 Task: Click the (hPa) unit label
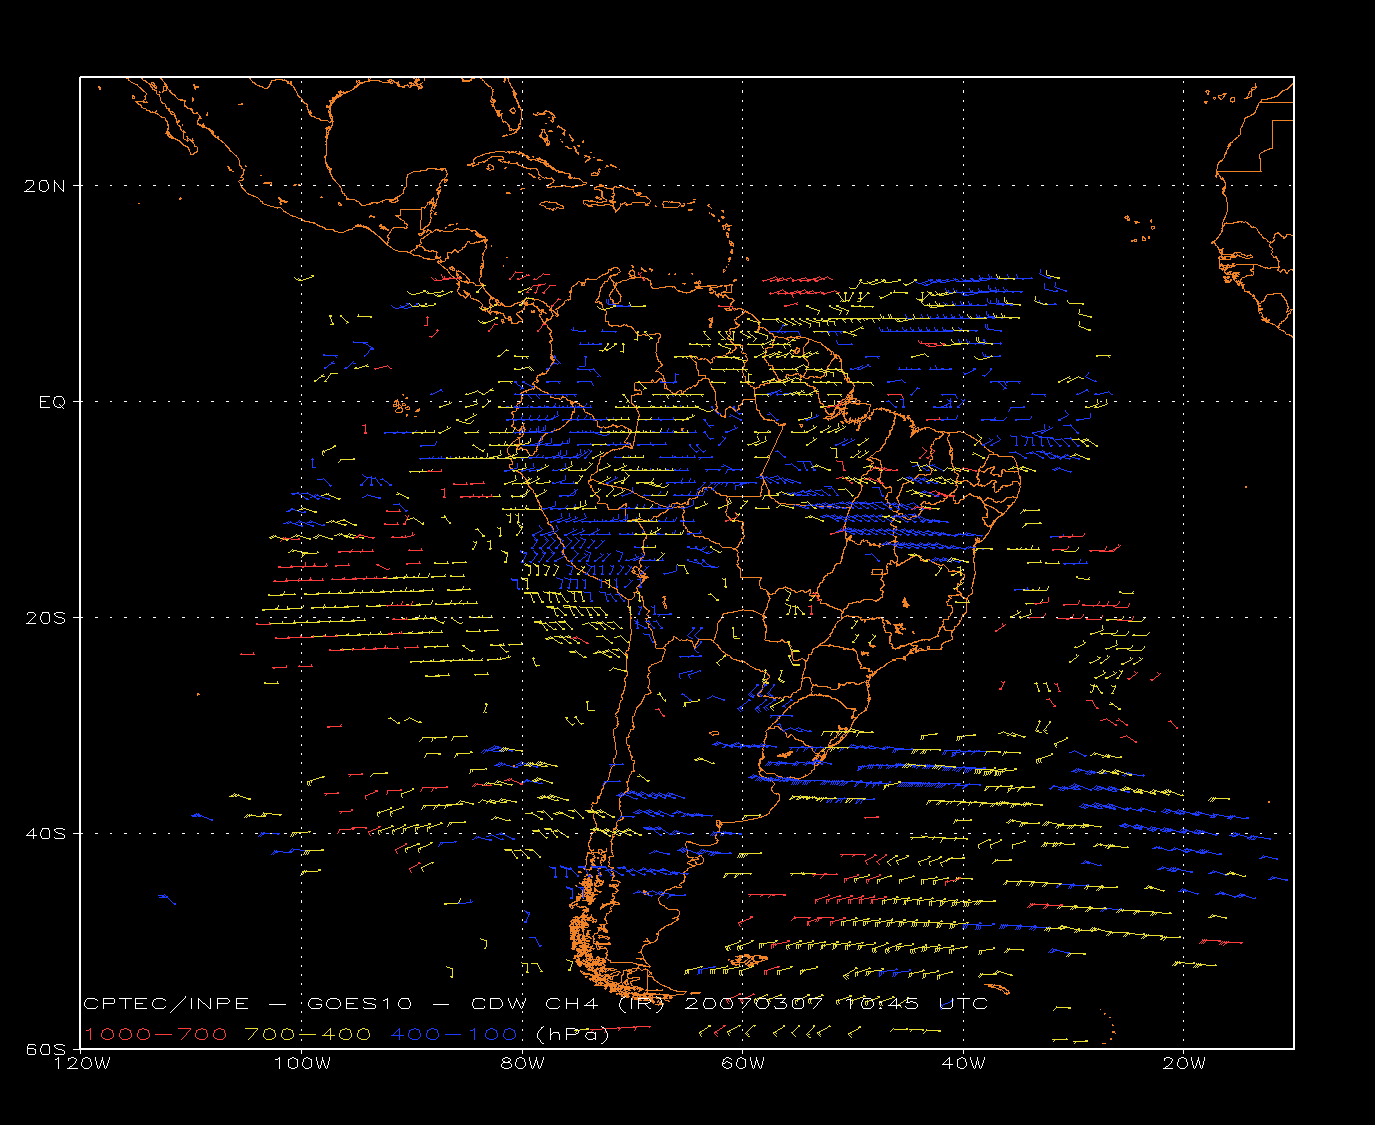point(573,1034)
